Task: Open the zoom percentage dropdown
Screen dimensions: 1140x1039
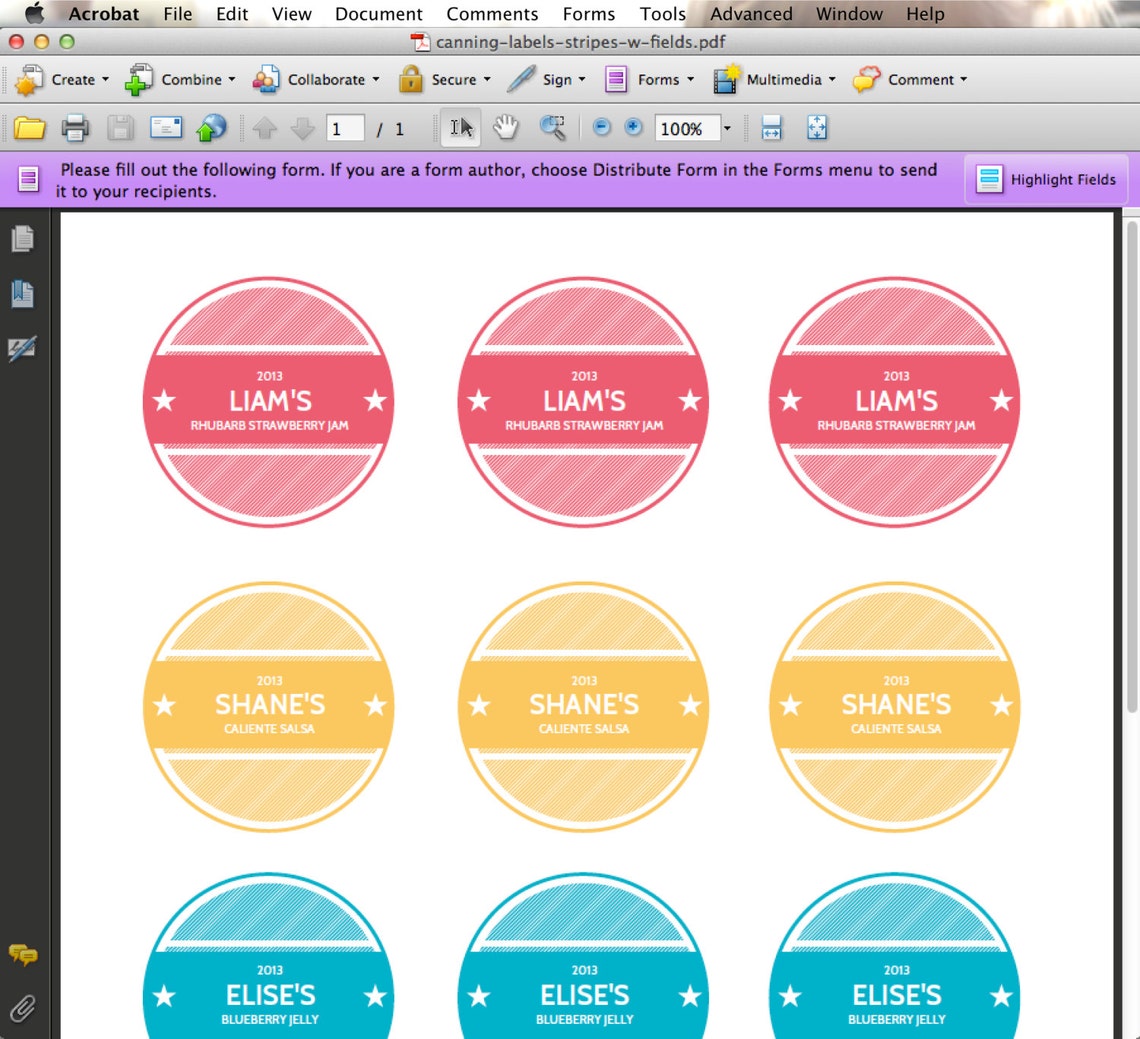Action: (727, 128)
